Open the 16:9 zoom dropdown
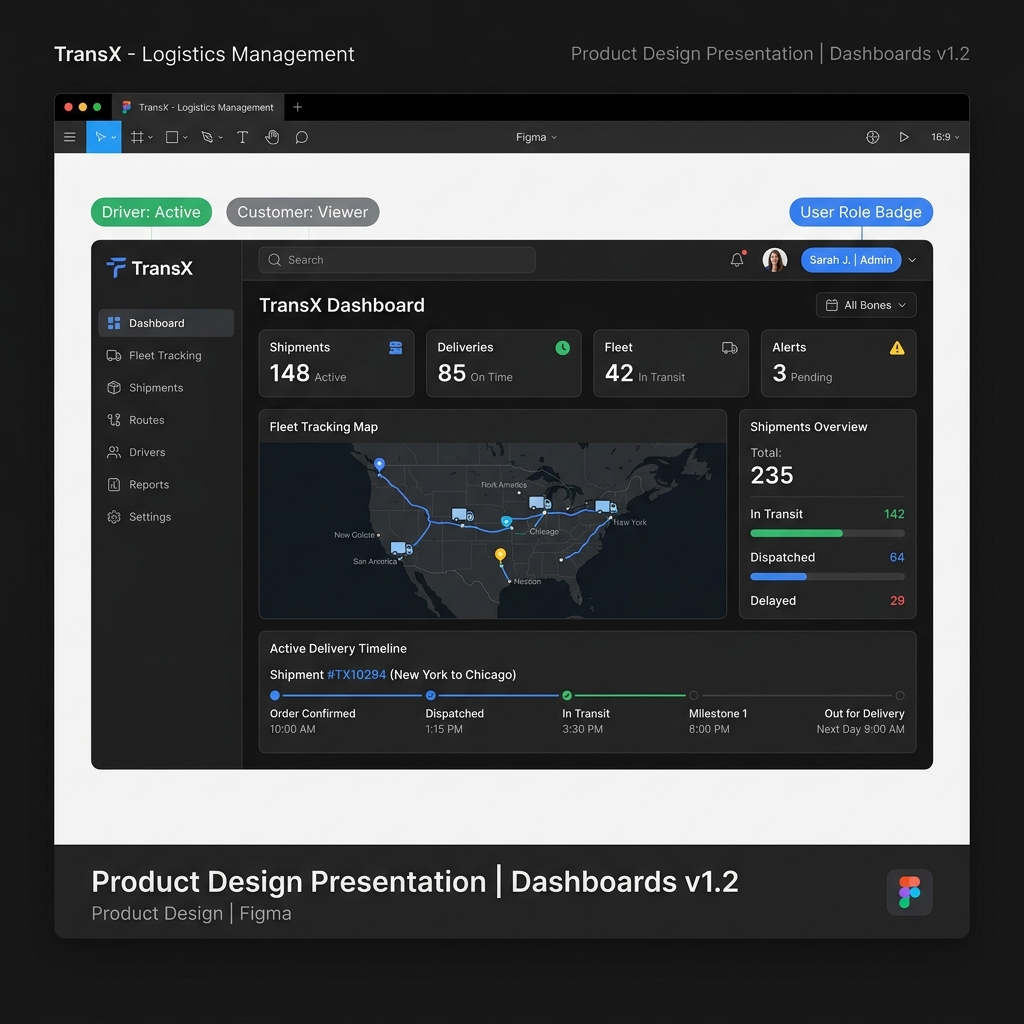The width and height of the screenshot is (1024, 1024). pos(945,137)
